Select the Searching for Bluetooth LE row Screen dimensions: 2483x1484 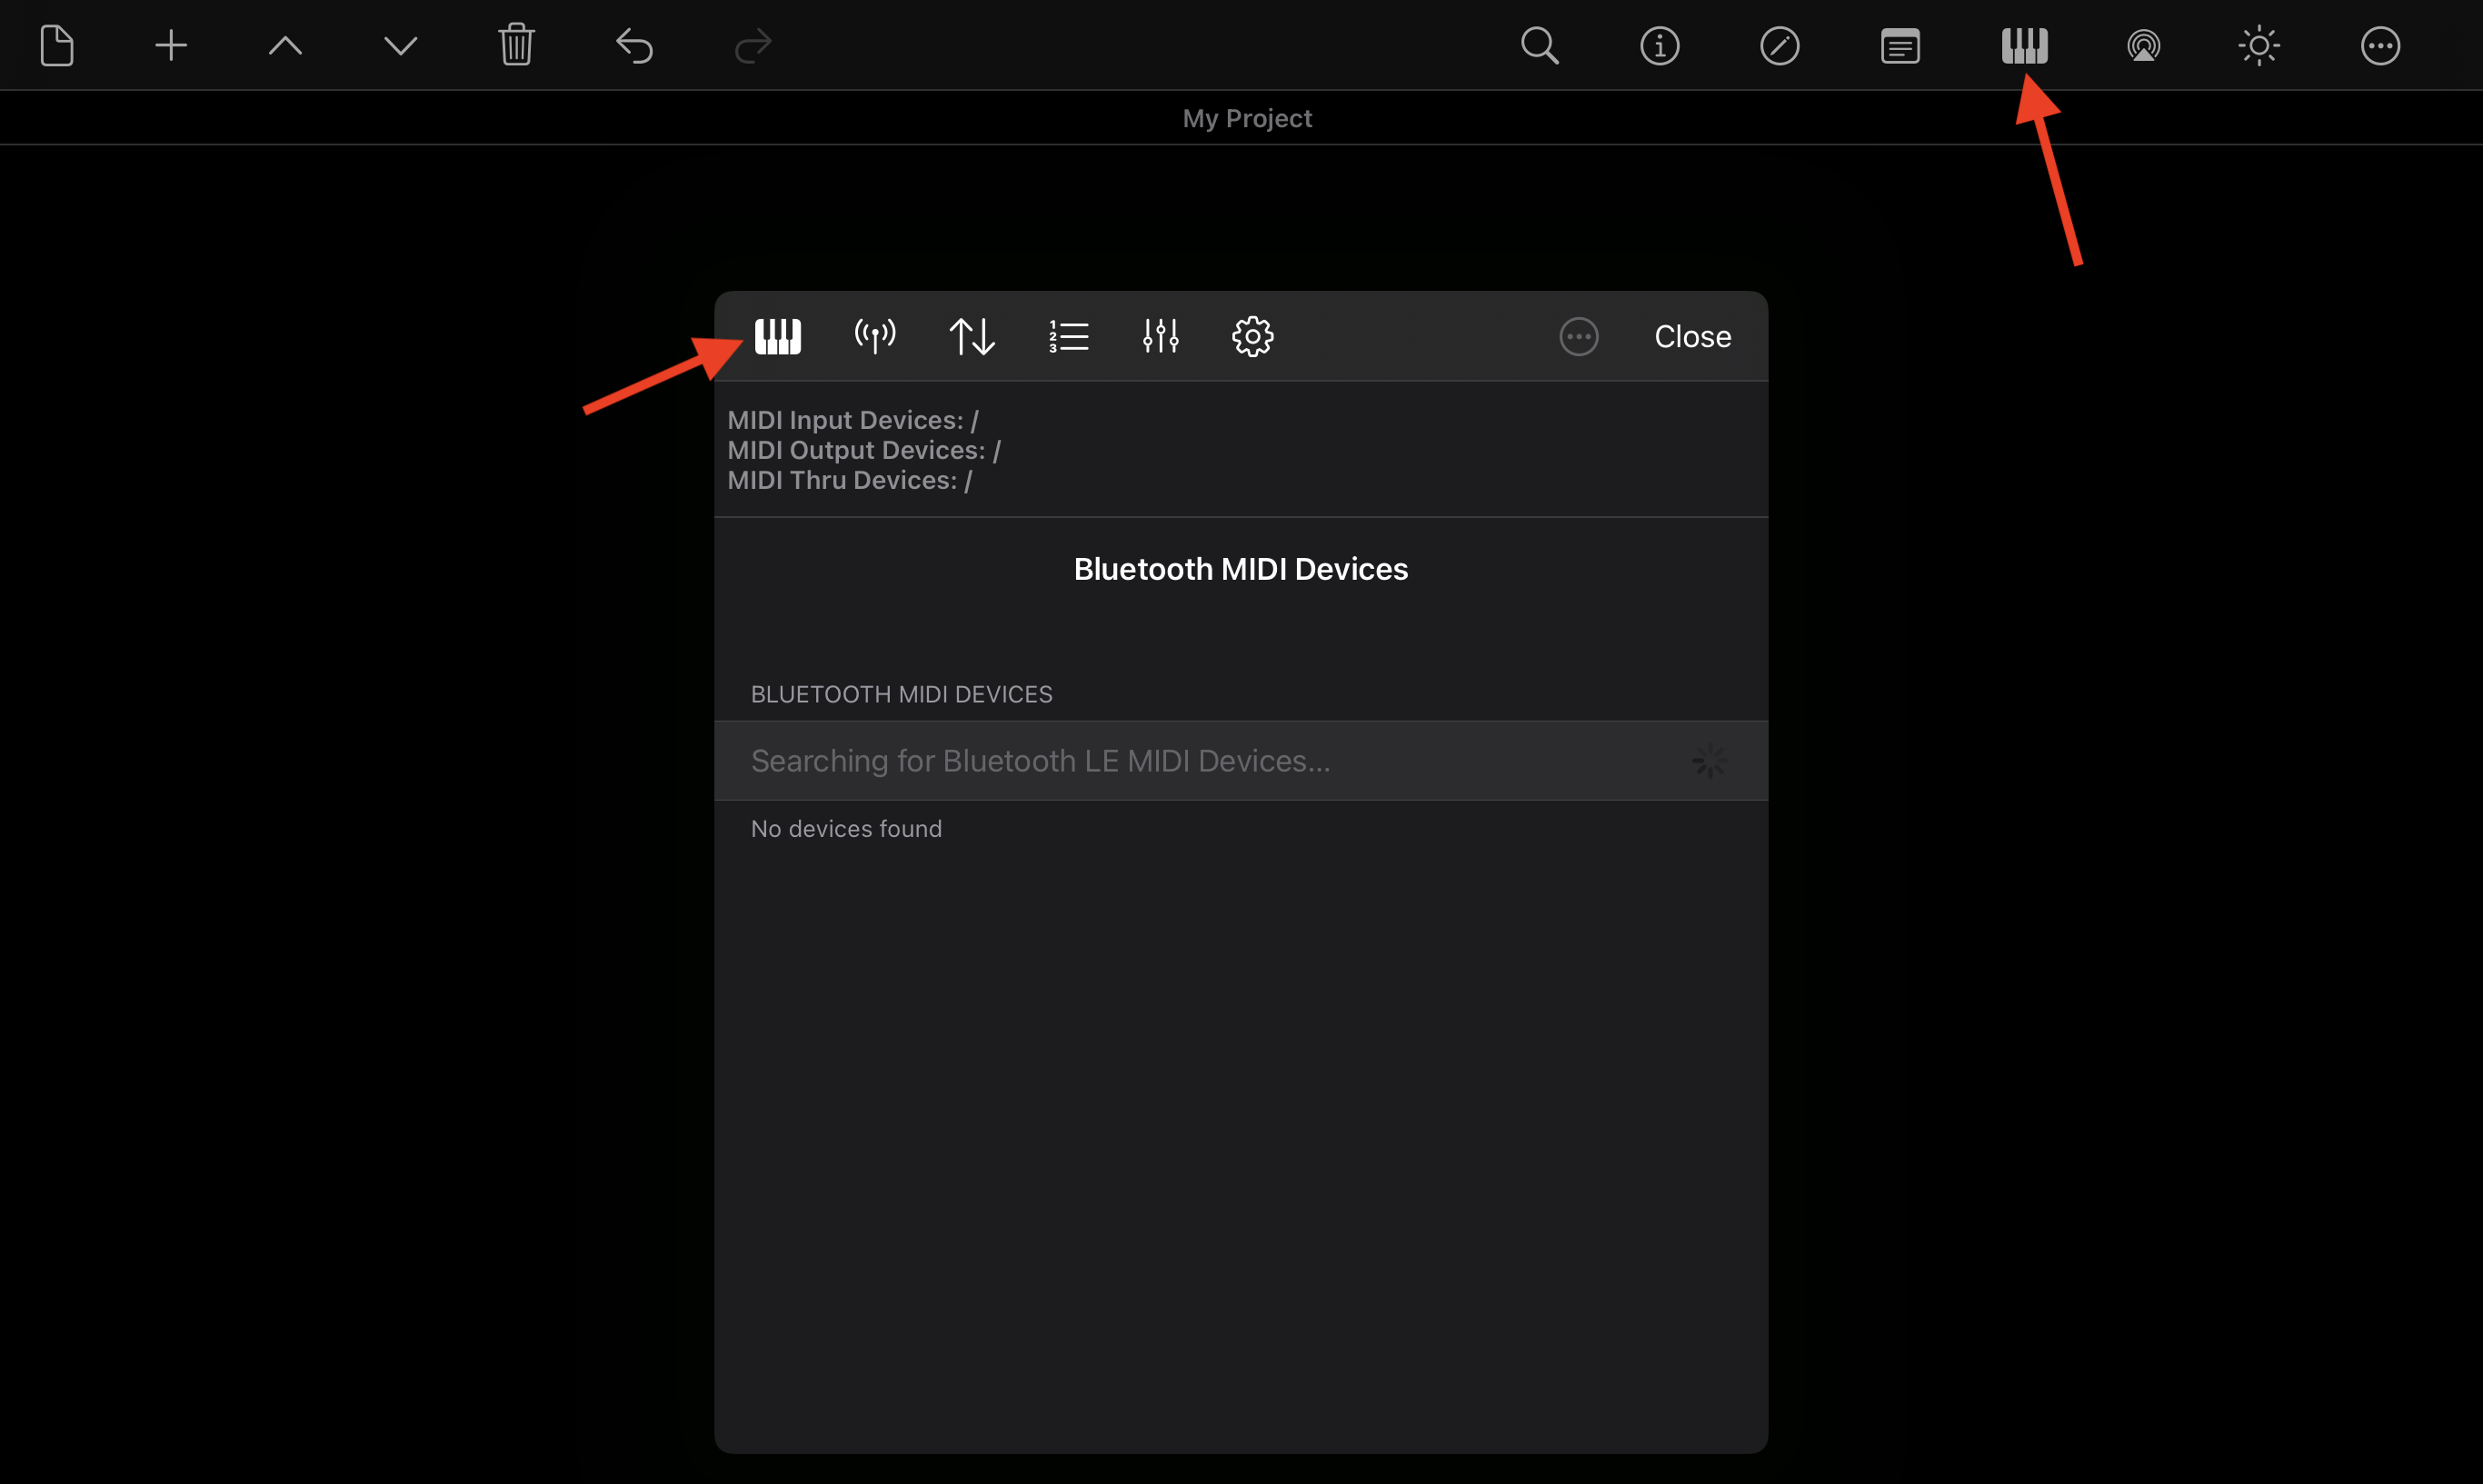coord(1241,761)
